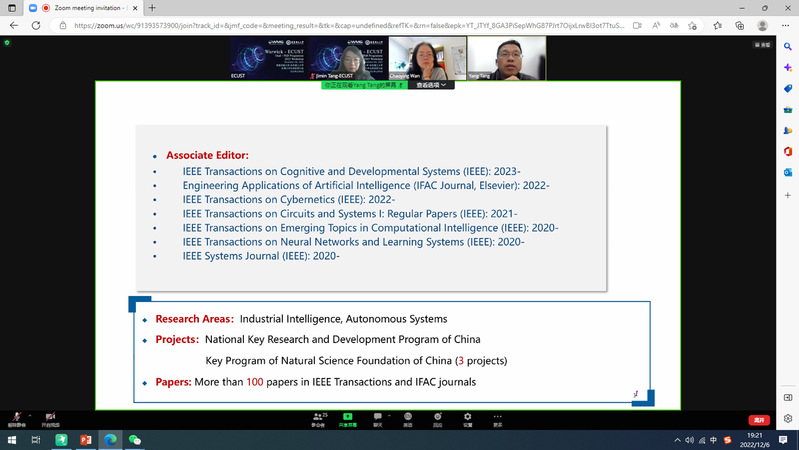Open volume control in system tray

coord(689,440)
